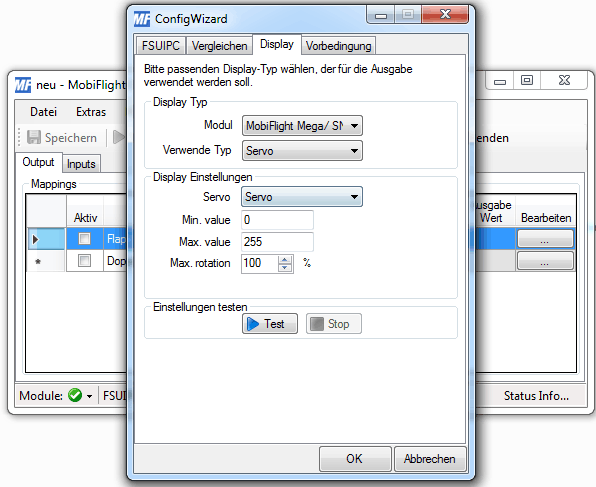Click the MobiFlight window MF logo icon
Viewport: 596px width, 487px height.
(x=23, y=84)
